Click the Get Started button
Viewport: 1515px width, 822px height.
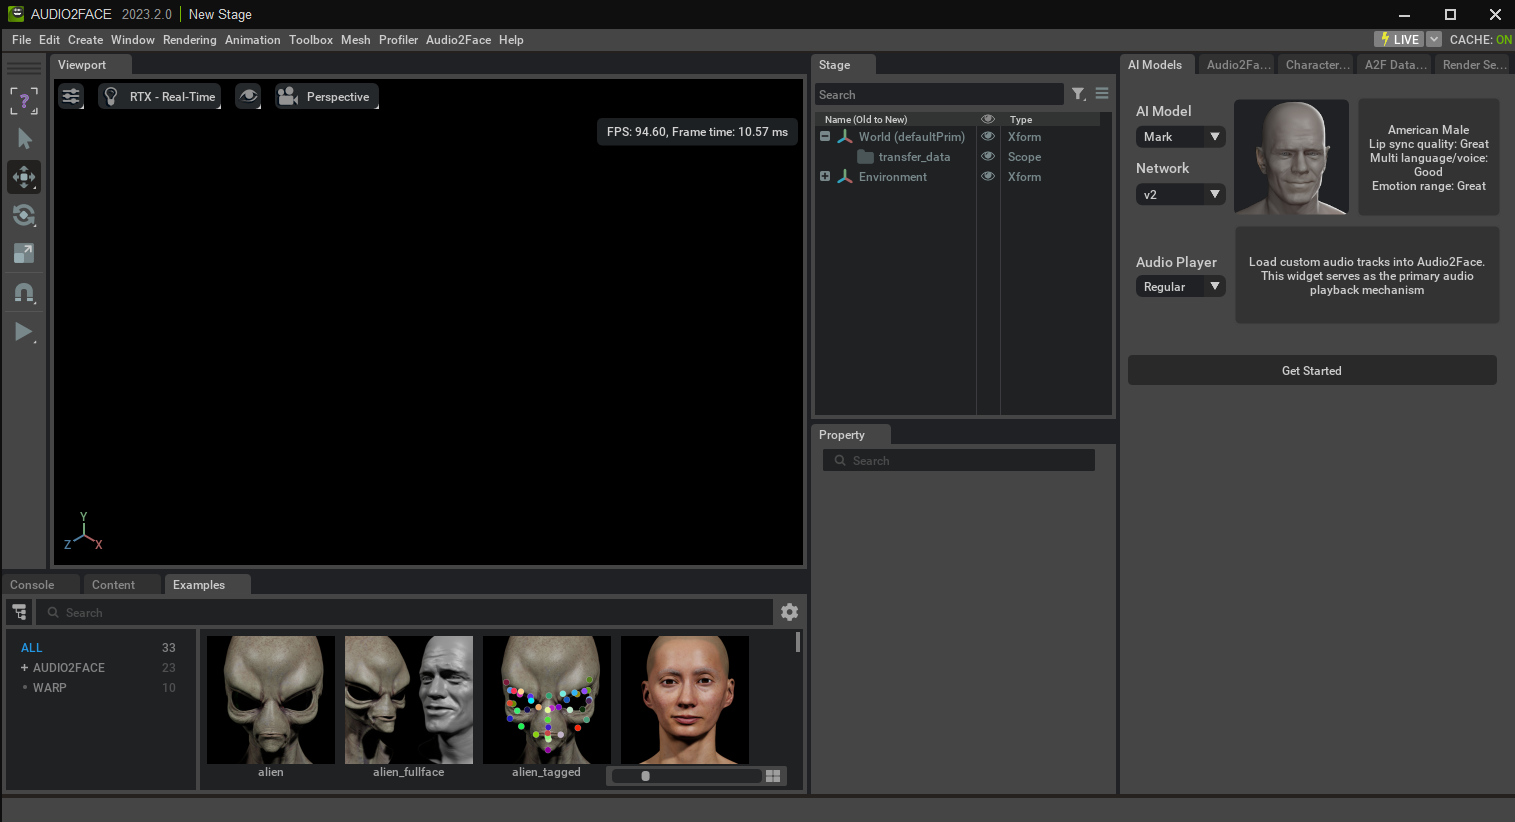(x=1311, y=371)
